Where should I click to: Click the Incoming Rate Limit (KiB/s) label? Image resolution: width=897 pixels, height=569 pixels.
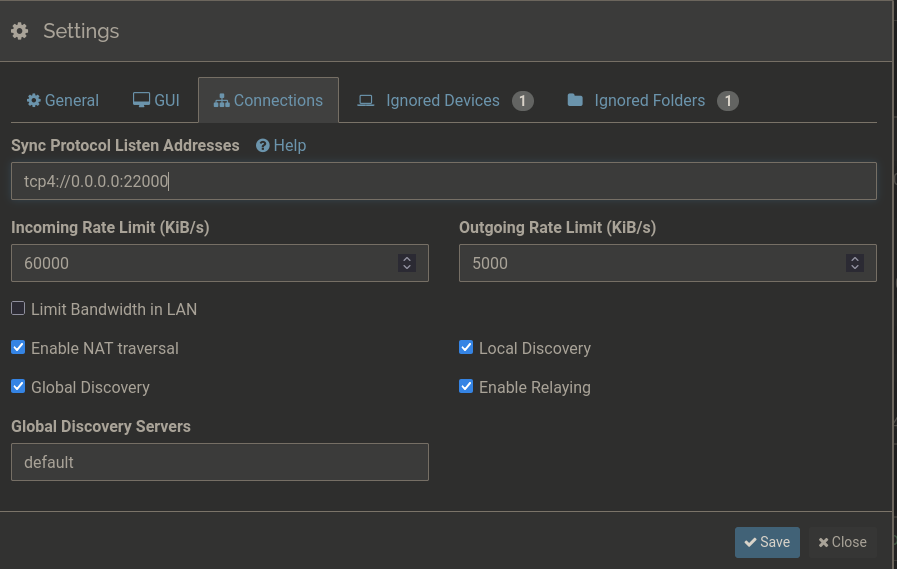coord(110,228)
